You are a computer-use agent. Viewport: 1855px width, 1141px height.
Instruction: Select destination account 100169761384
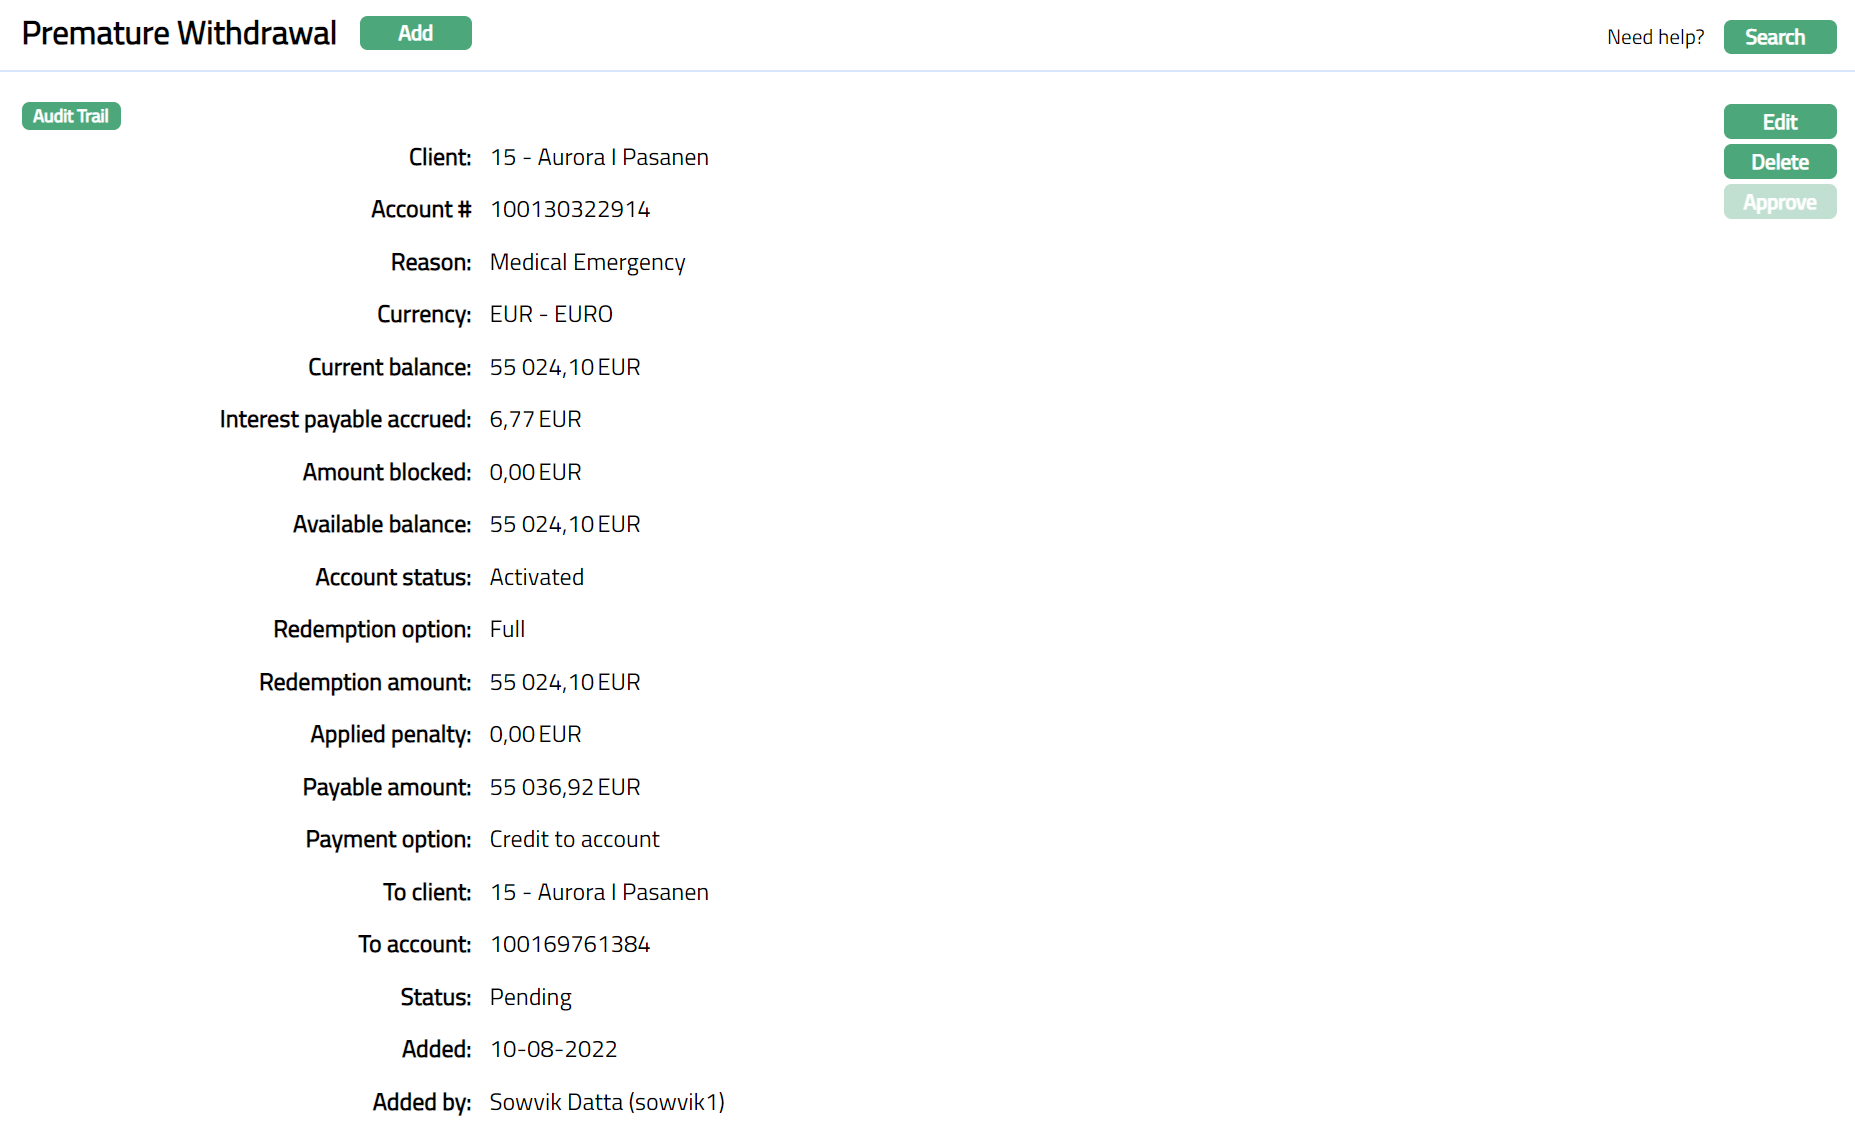point(570,945)
